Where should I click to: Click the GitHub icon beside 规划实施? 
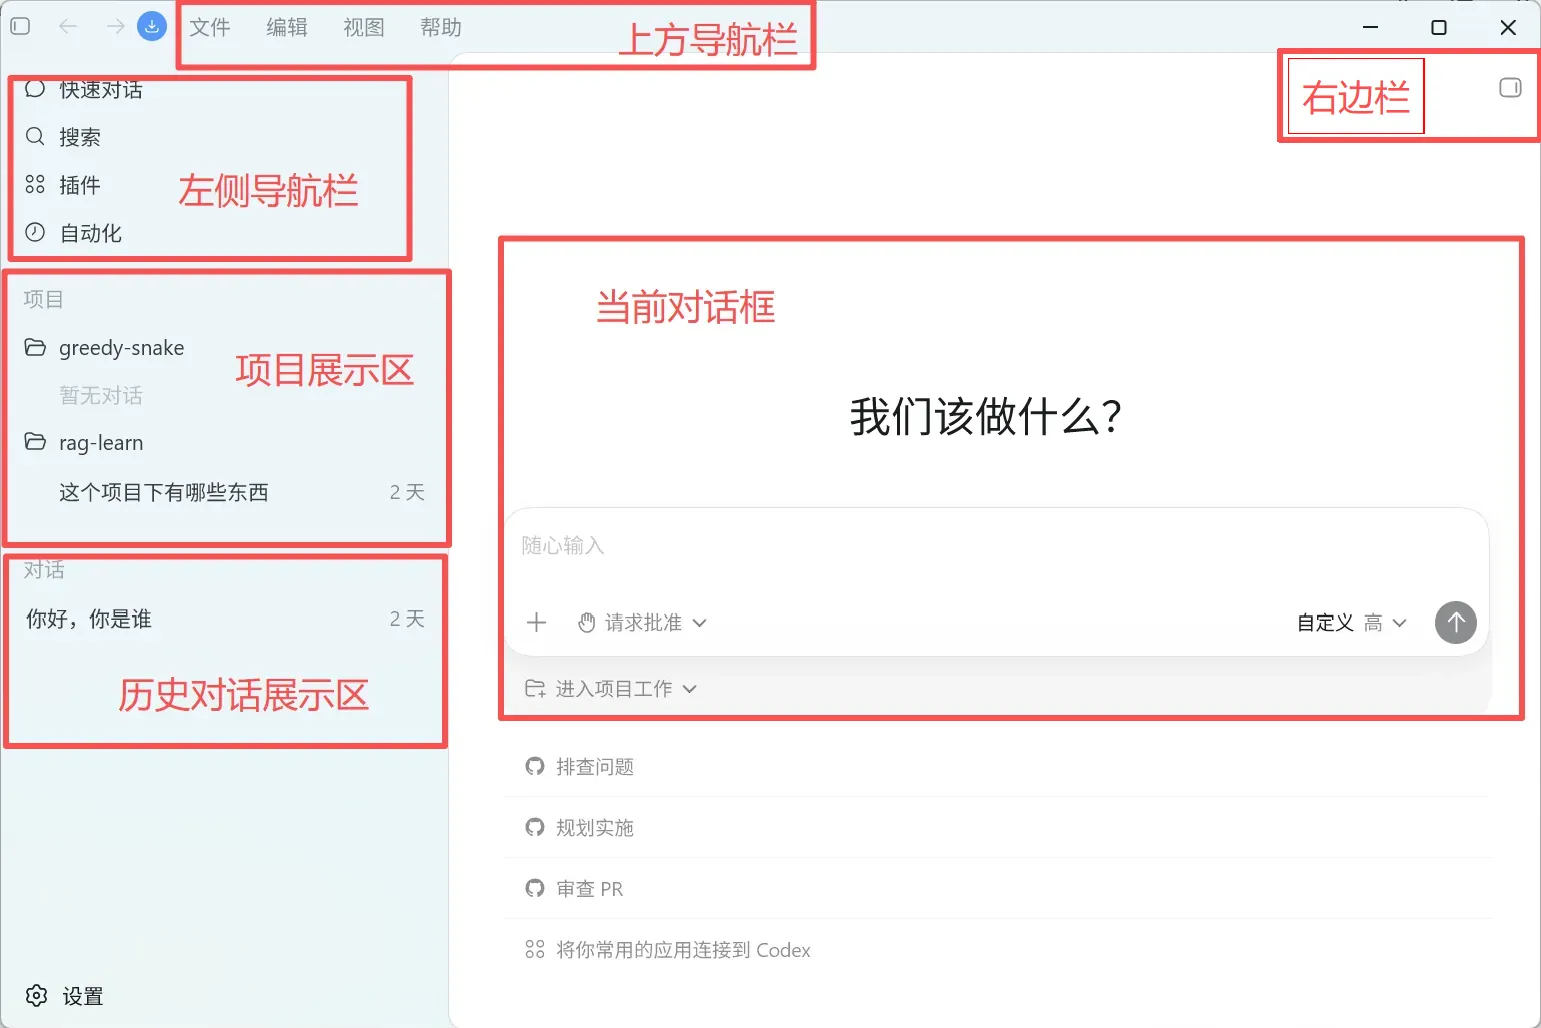coord(535,828)
